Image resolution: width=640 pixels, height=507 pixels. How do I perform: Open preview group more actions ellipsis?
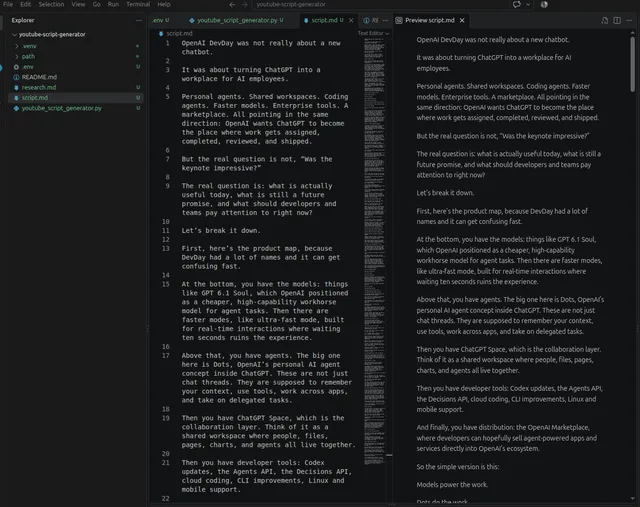(x=629, y=20)
